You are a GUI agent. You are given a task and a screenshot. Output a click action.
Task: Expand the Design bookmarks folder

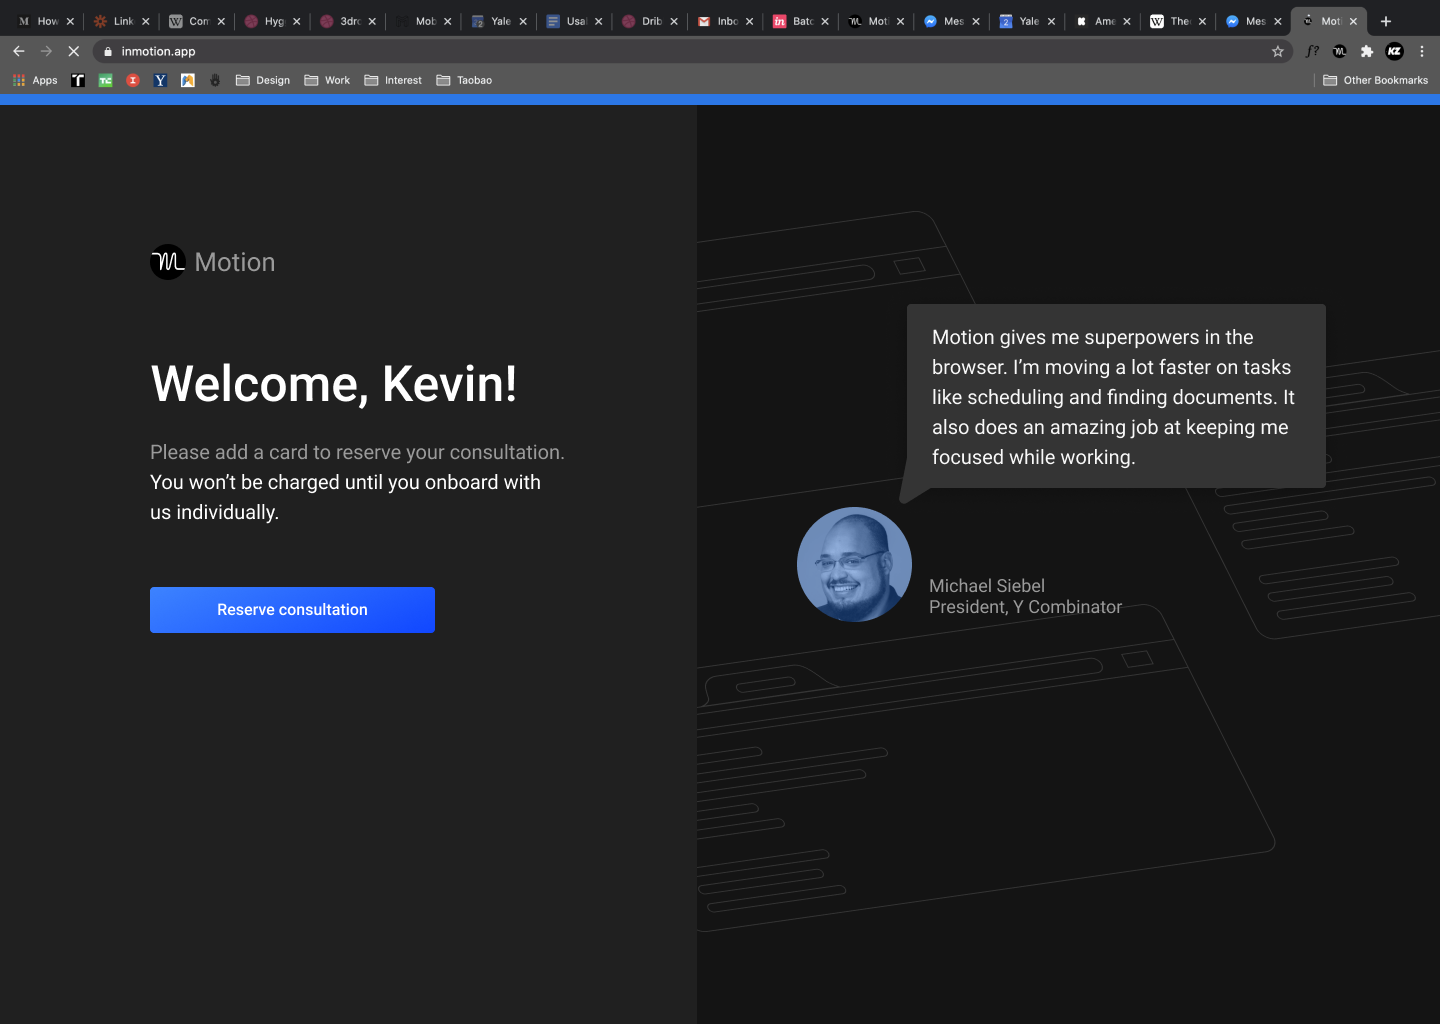pos(263,80)
